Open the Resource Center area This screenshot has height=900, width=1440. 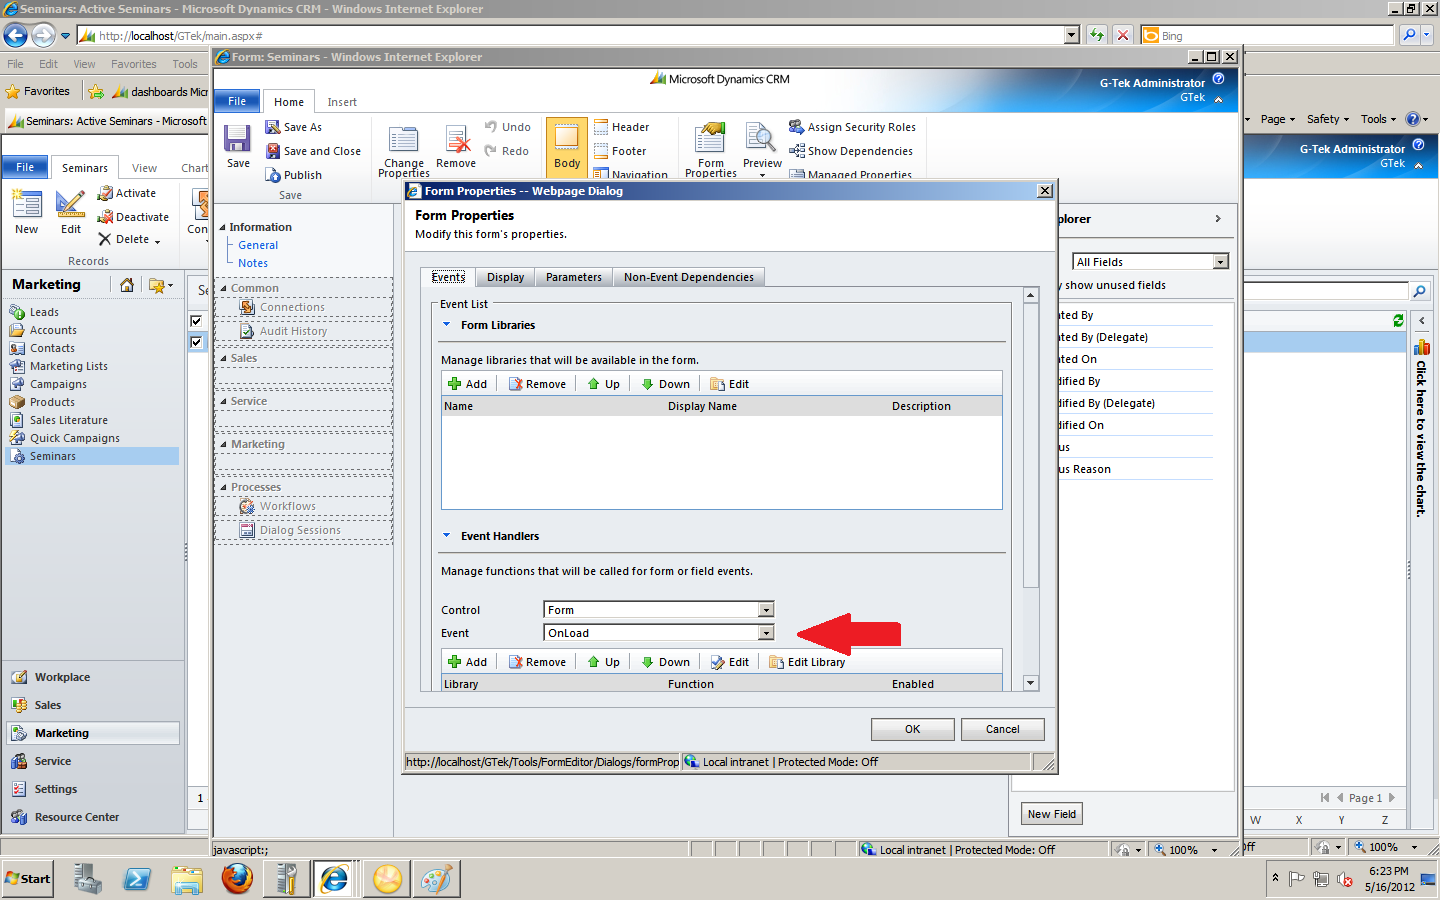click(76, 817)
